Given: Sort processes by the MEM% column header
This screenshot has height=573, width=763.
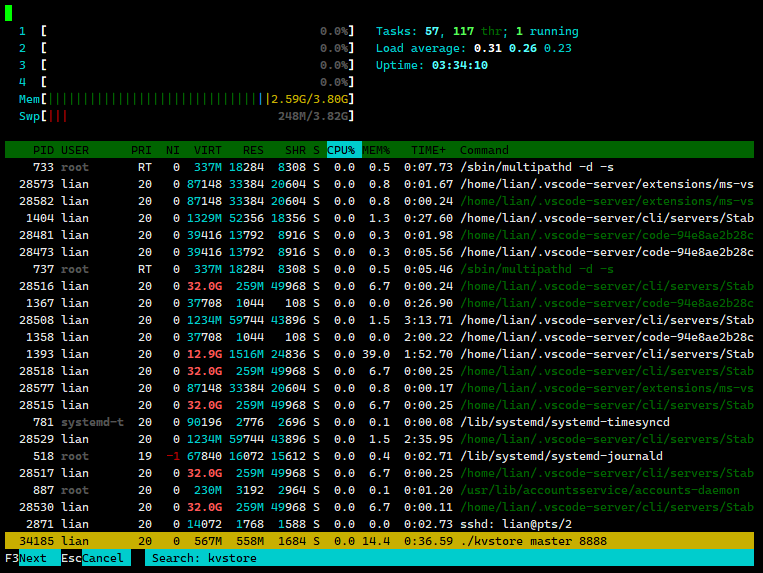Looking at the screenshot, I should [x=377, y=150].
